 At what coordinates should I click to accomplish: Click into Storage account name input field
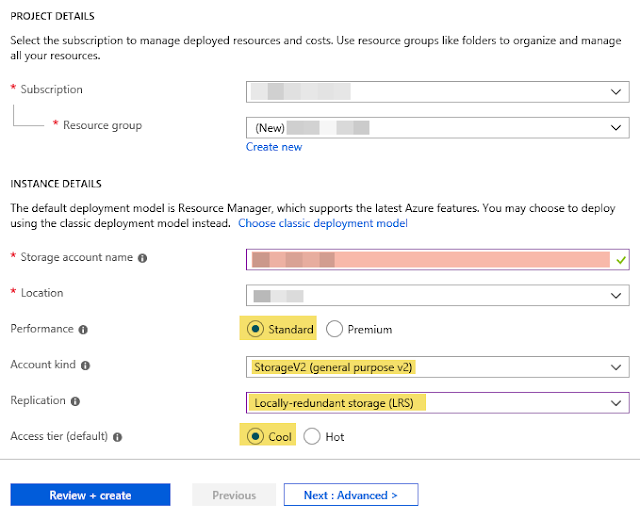(x=428, y=259)
